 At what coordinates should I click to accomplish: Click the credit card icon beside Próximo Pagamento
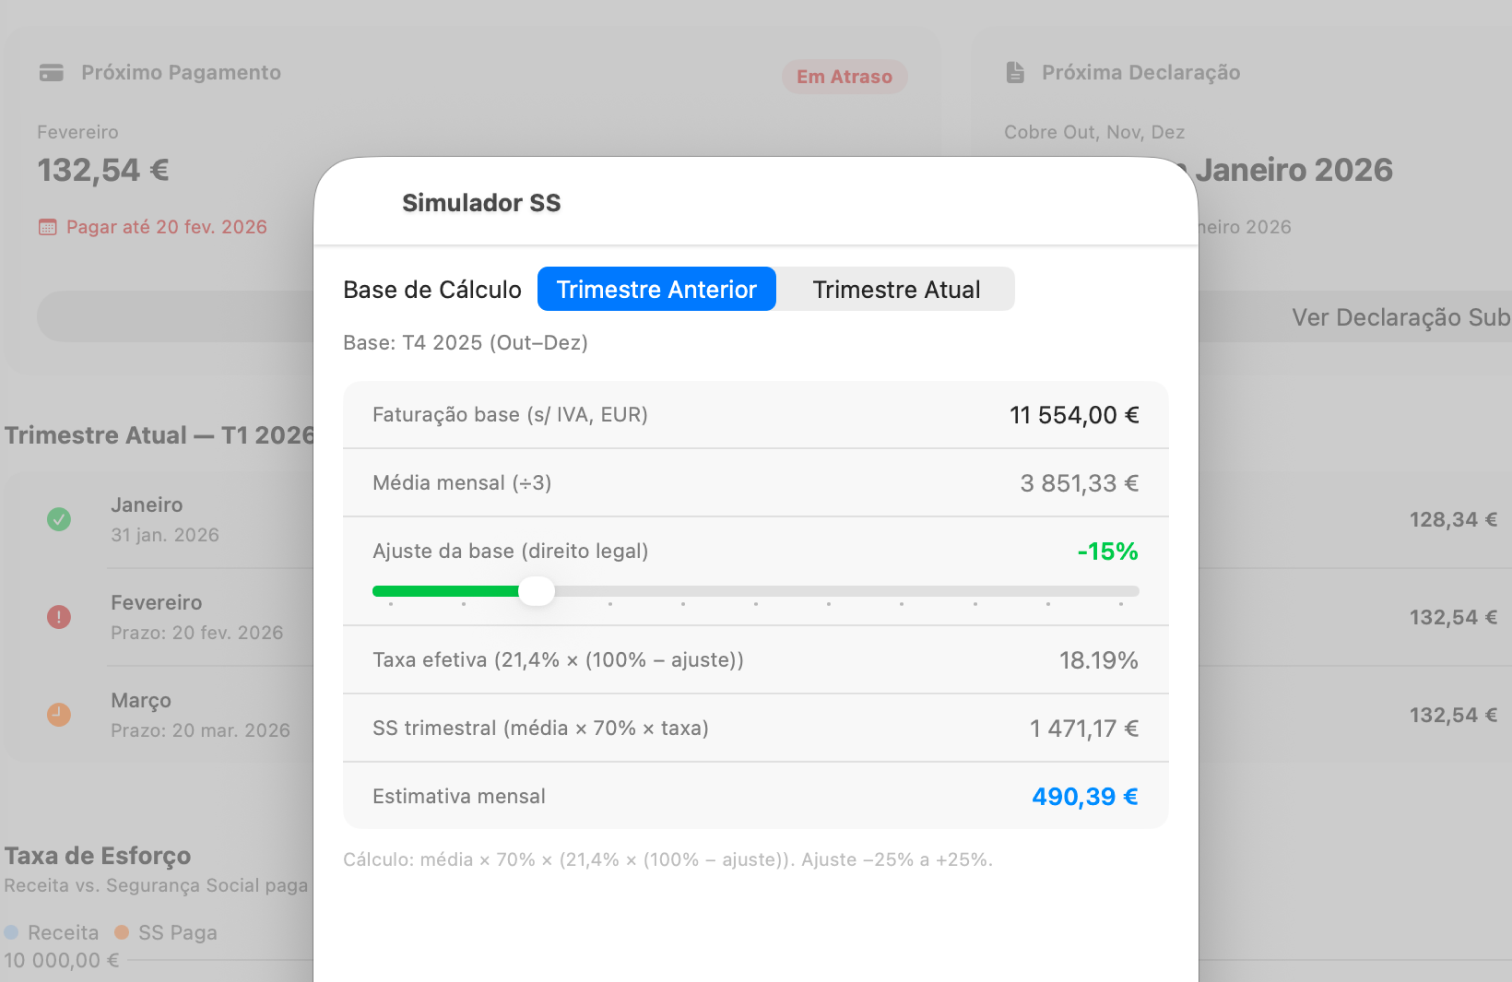[51, 73]
